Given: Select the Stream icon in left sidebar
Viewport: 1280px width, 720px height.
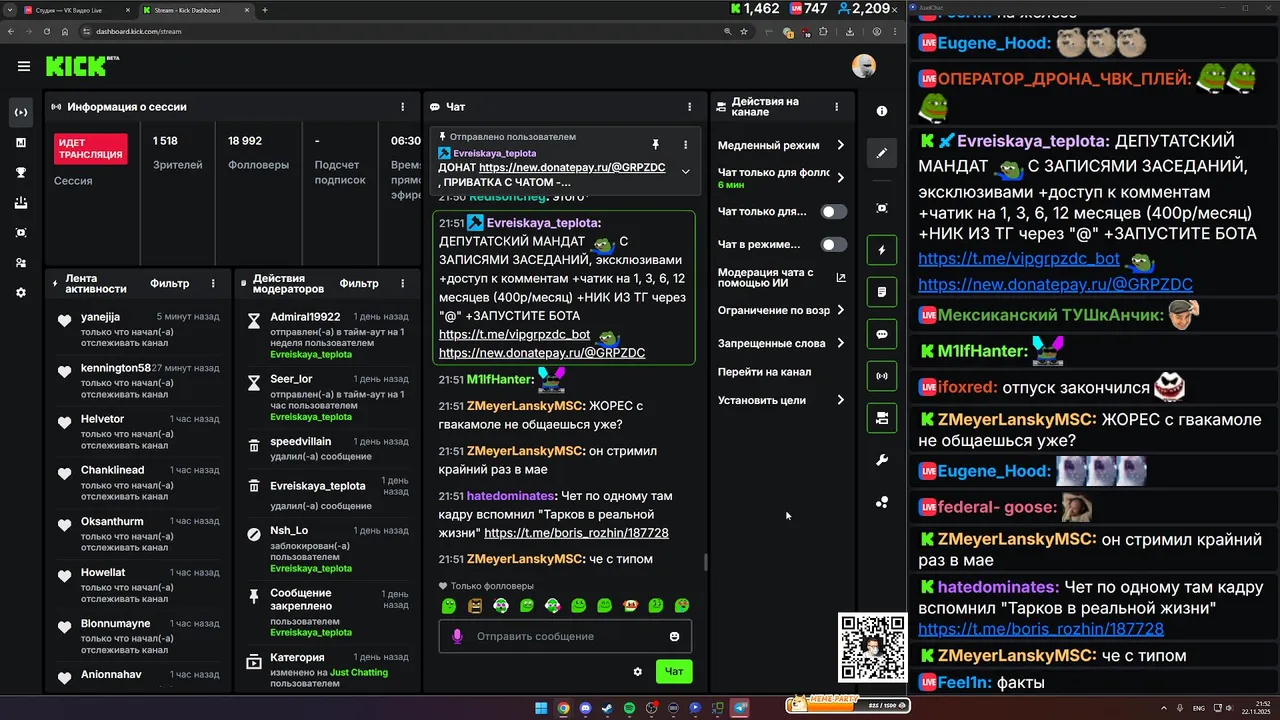Looking at the screenshot, I should tap(21, 112).
